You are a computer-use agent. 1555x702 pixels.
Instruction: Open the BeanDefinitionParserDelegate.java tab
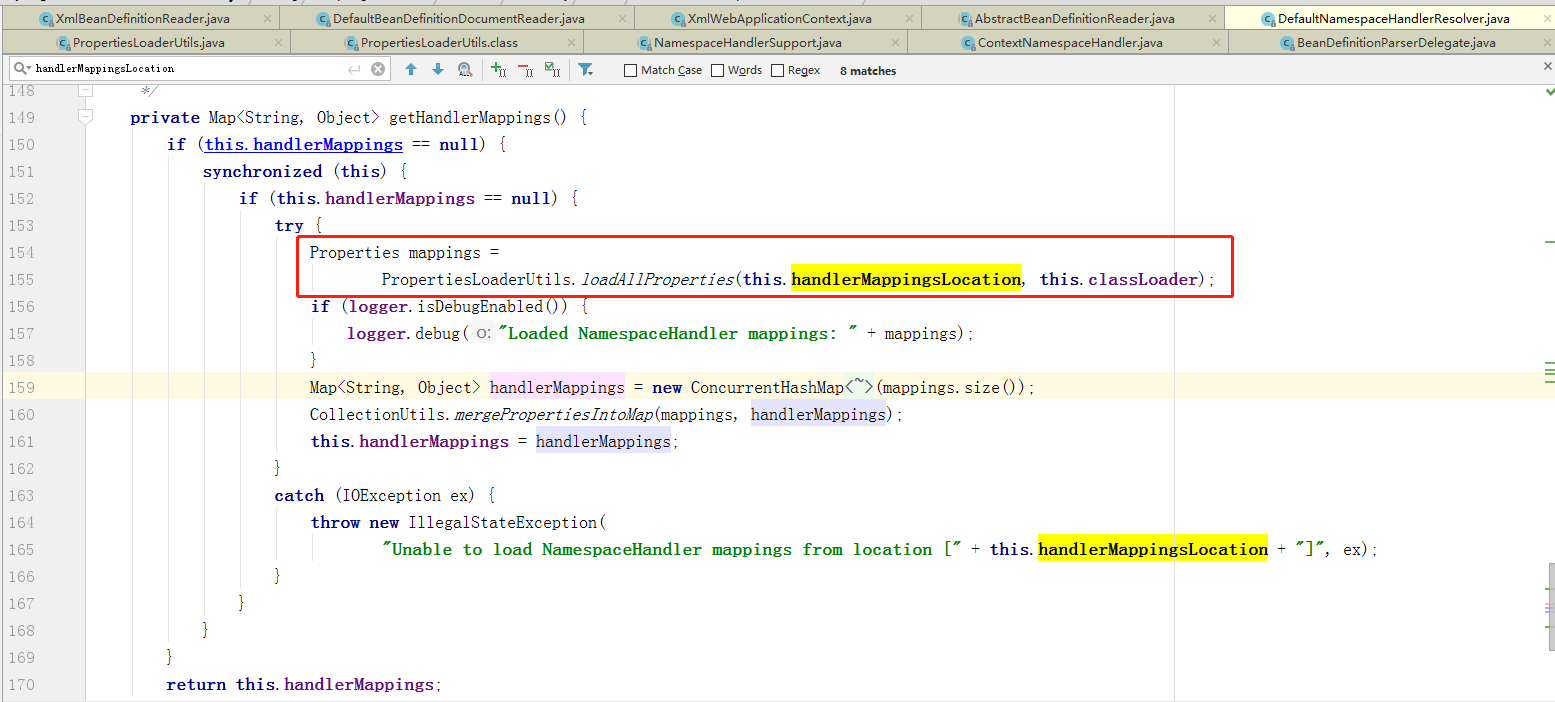(1392, 42)
